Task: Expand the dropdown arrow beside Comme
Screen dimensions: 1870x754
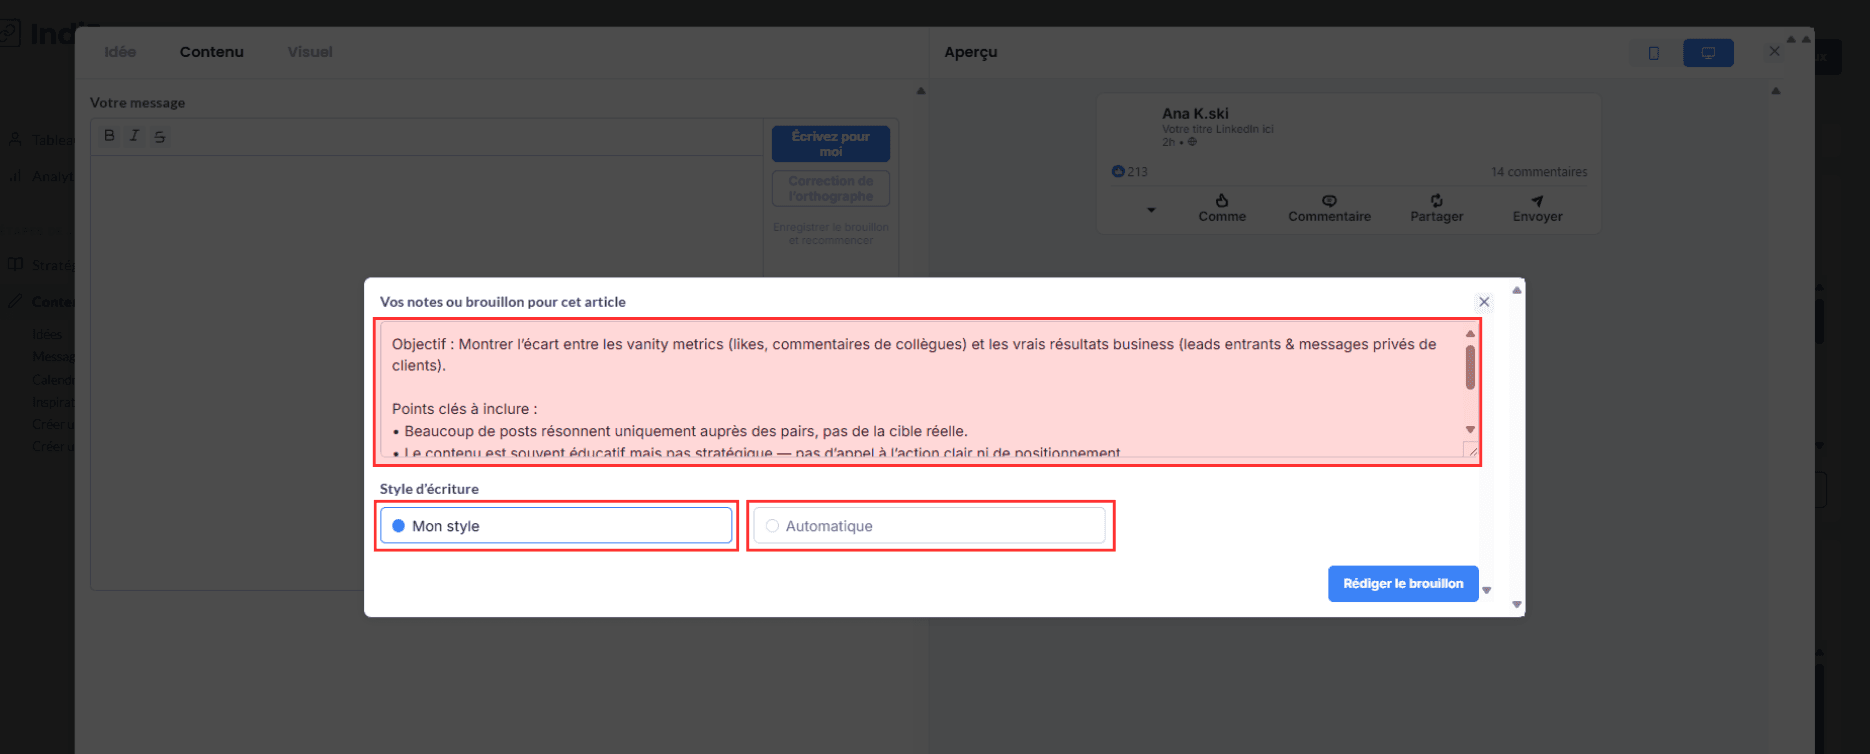Action: pos(1151,210)
